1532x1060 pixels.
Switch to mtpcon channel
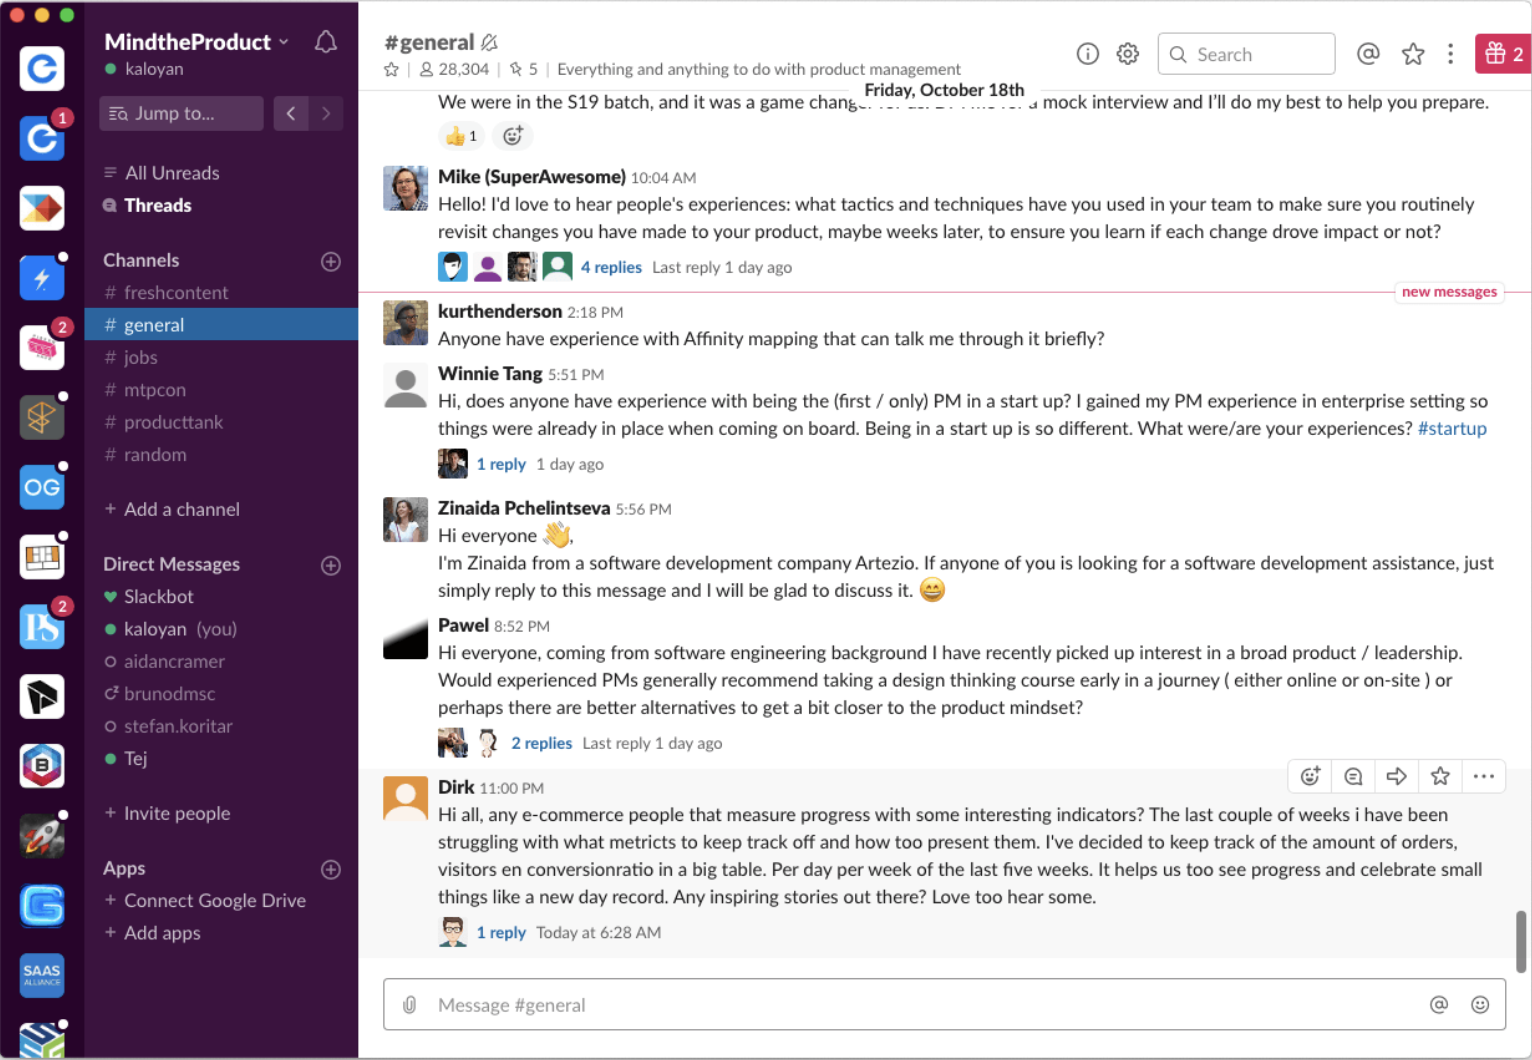tap(221, 389)
